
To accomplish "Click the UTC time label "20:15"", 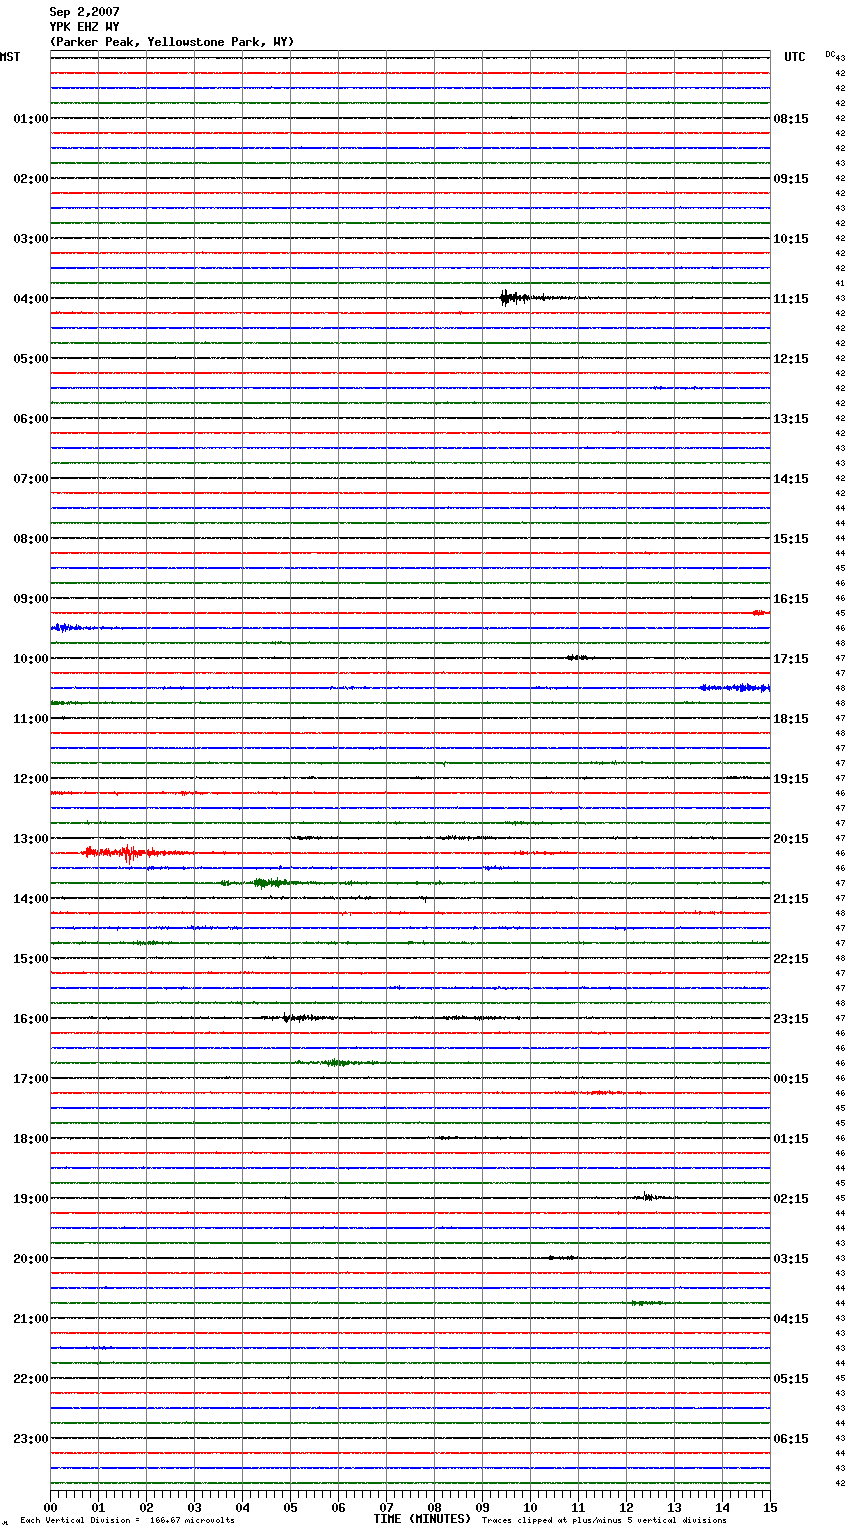I will coord(791,839).
